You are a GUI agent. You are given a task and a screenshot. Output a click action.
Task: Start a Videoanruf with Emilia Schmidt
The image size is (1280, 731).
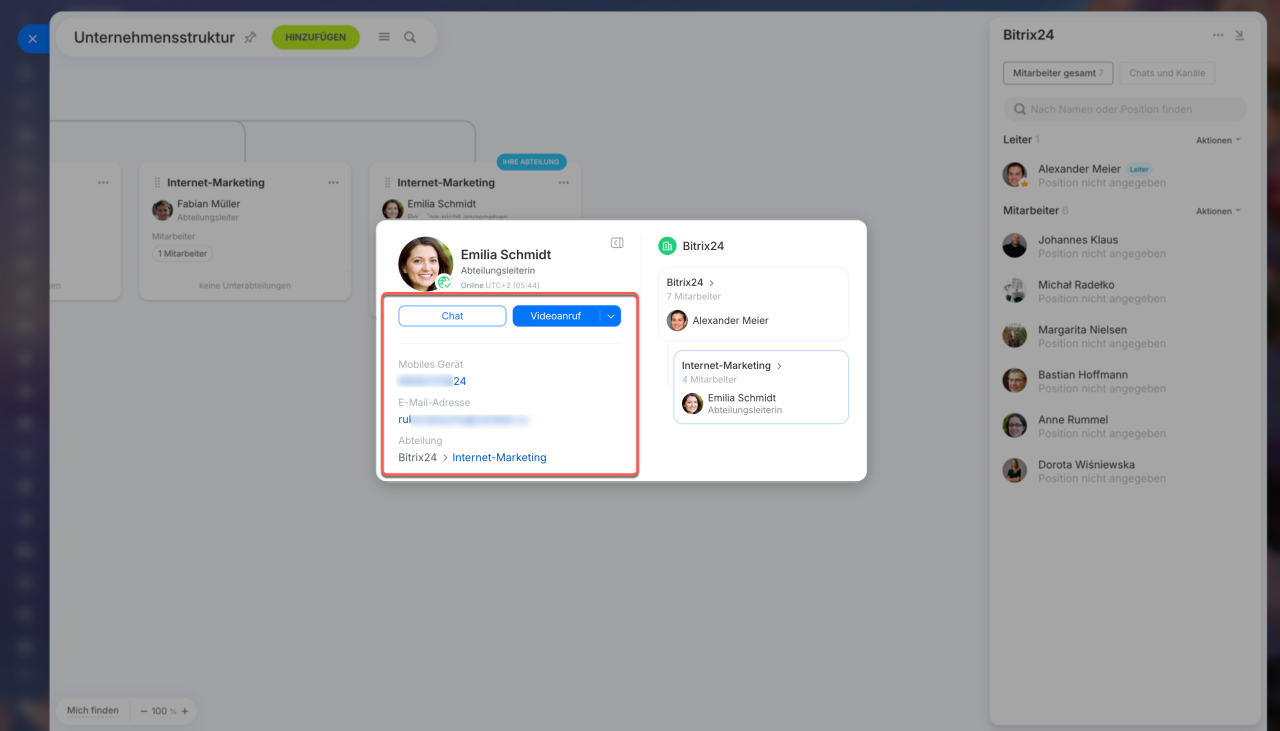coord(555,316)
